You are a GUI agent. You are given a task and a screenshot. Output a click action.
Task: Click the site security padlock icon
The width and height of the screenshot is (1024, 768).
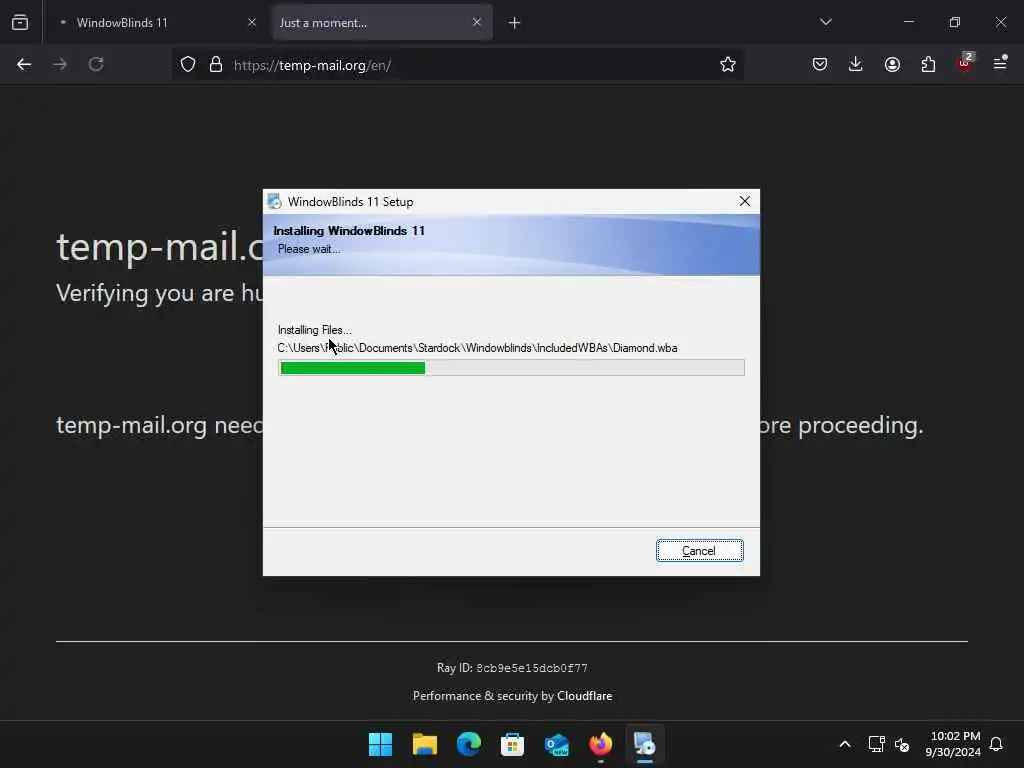pos(216,65)
